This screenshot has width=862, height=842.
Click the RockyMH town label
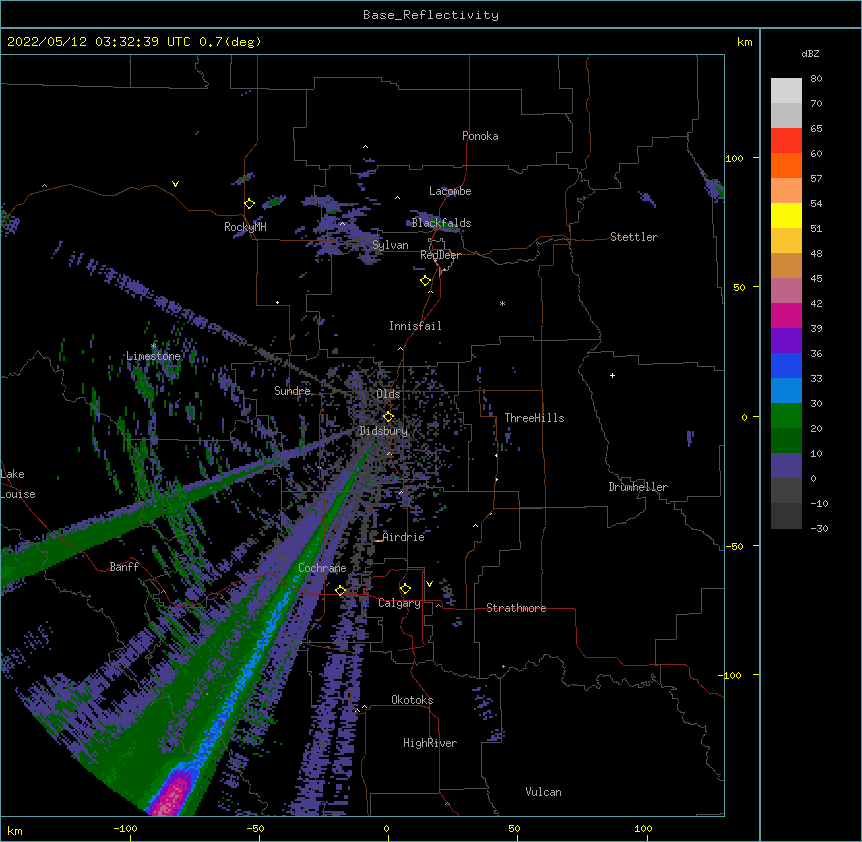[x=245, y=227]
